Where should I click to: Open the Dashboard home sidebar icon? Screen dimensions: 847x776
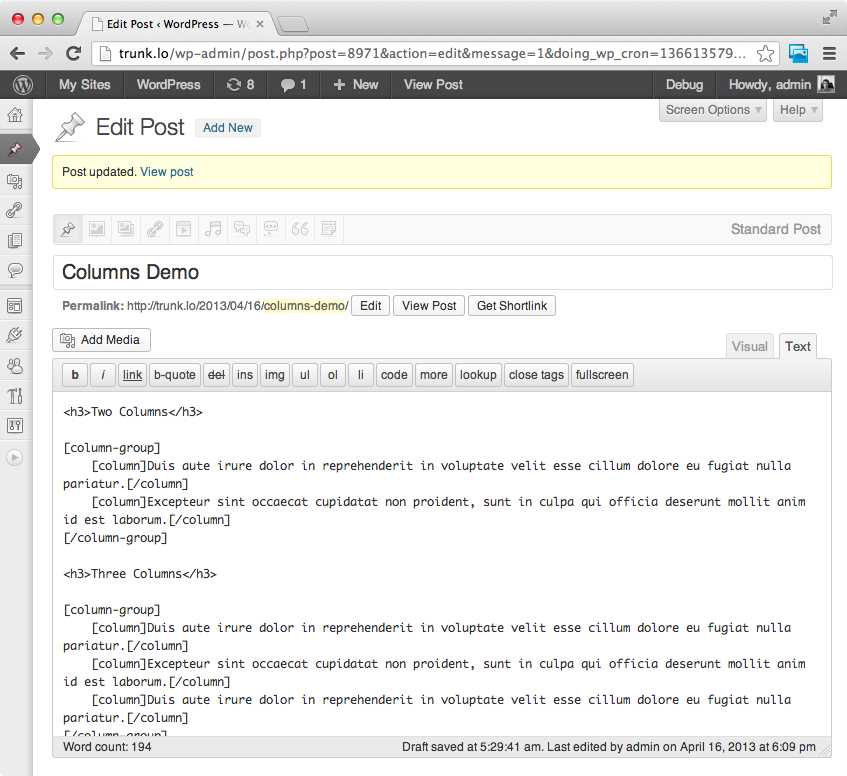[x=15, y=114]
